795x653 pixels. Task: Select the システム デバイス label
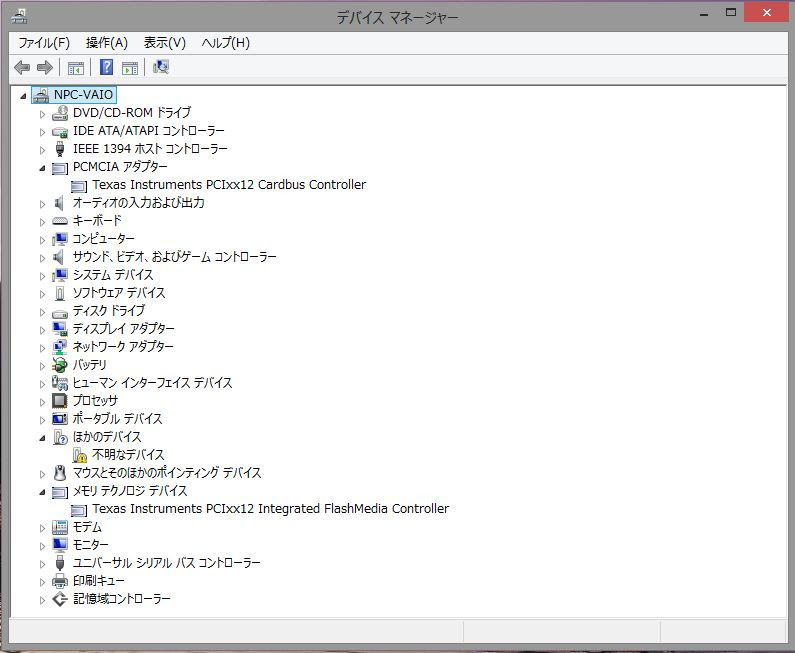coord(113,275)
